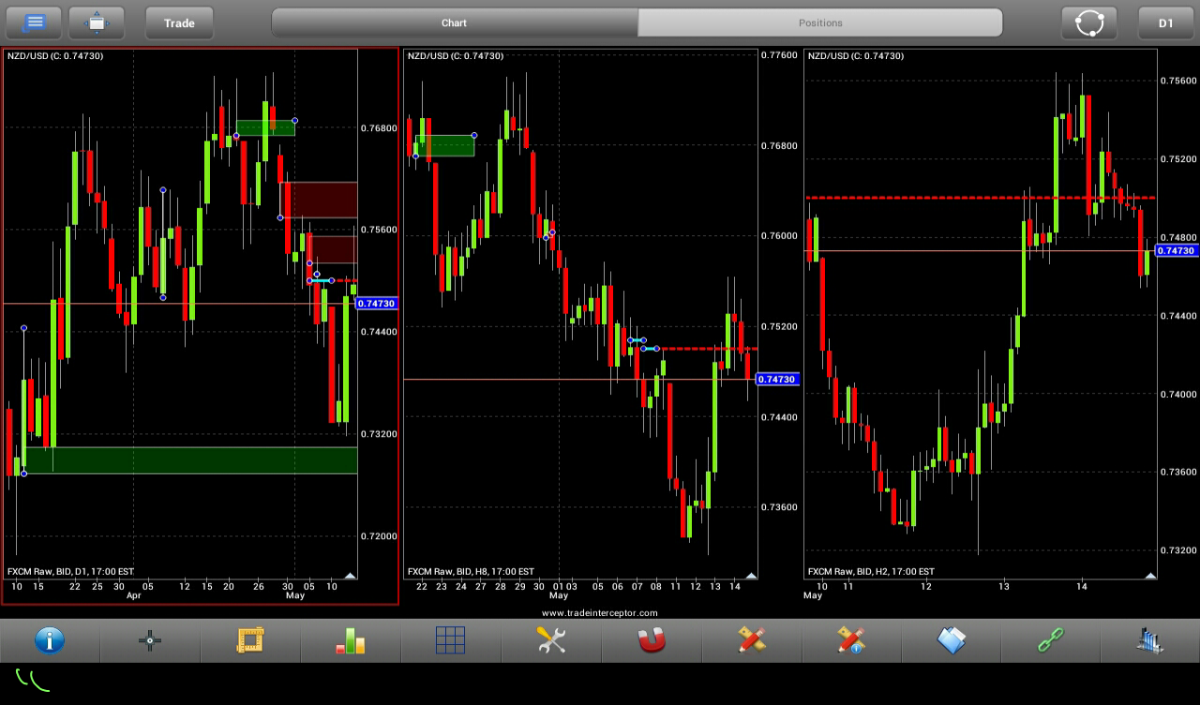1200x705 pixels.
Task: Visit the www.tradeinterceptor.com link
Action: (x=600, y=612)
